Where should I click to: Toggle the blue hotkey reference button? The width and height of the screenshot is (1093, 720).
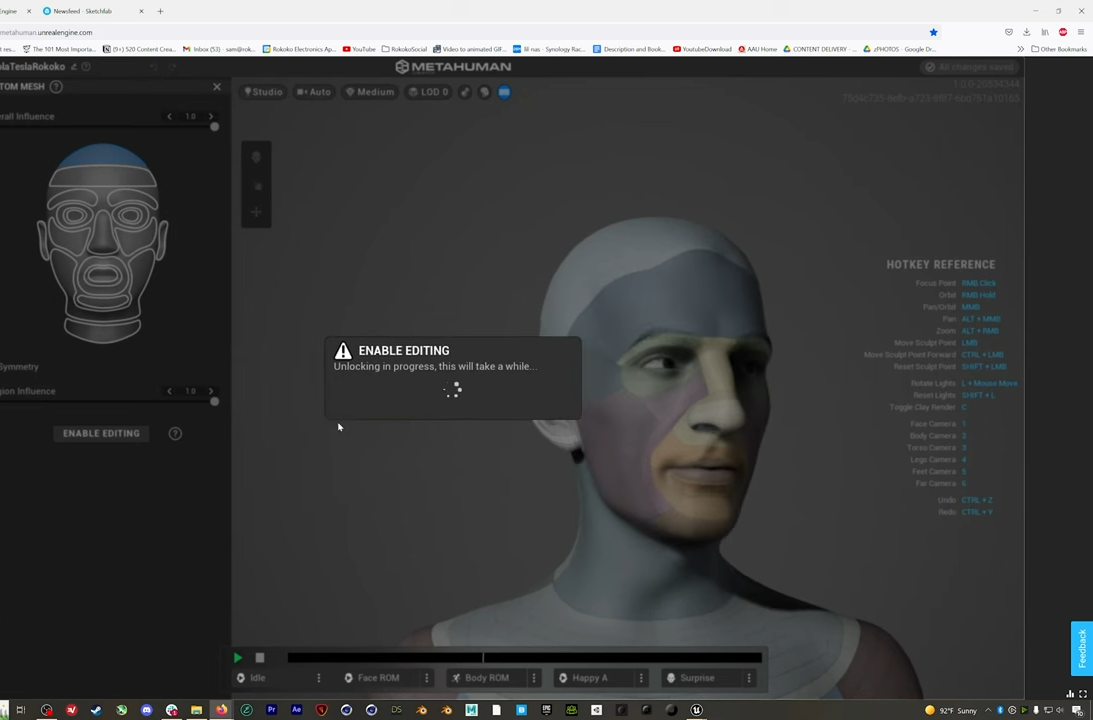pyautogui.click(x=504, y=92)
